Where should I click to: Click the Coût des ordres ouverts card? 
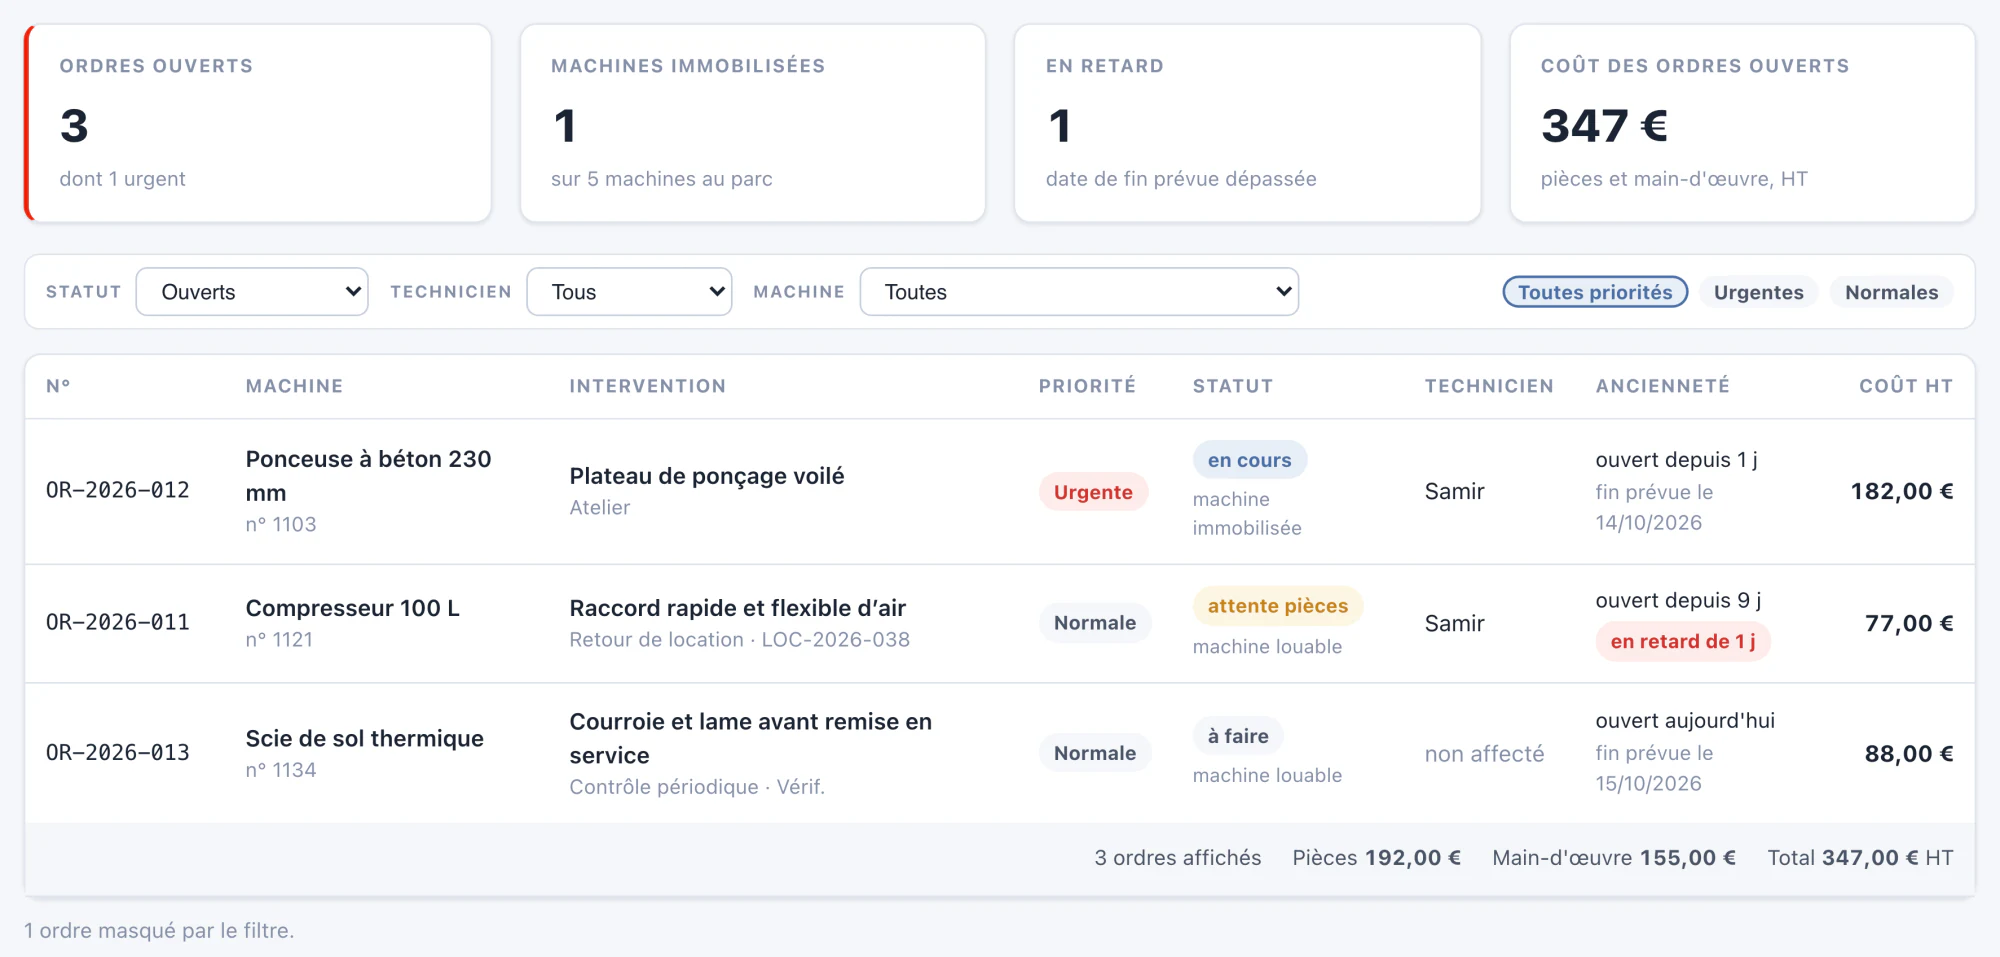click(x=1742, y=123)
